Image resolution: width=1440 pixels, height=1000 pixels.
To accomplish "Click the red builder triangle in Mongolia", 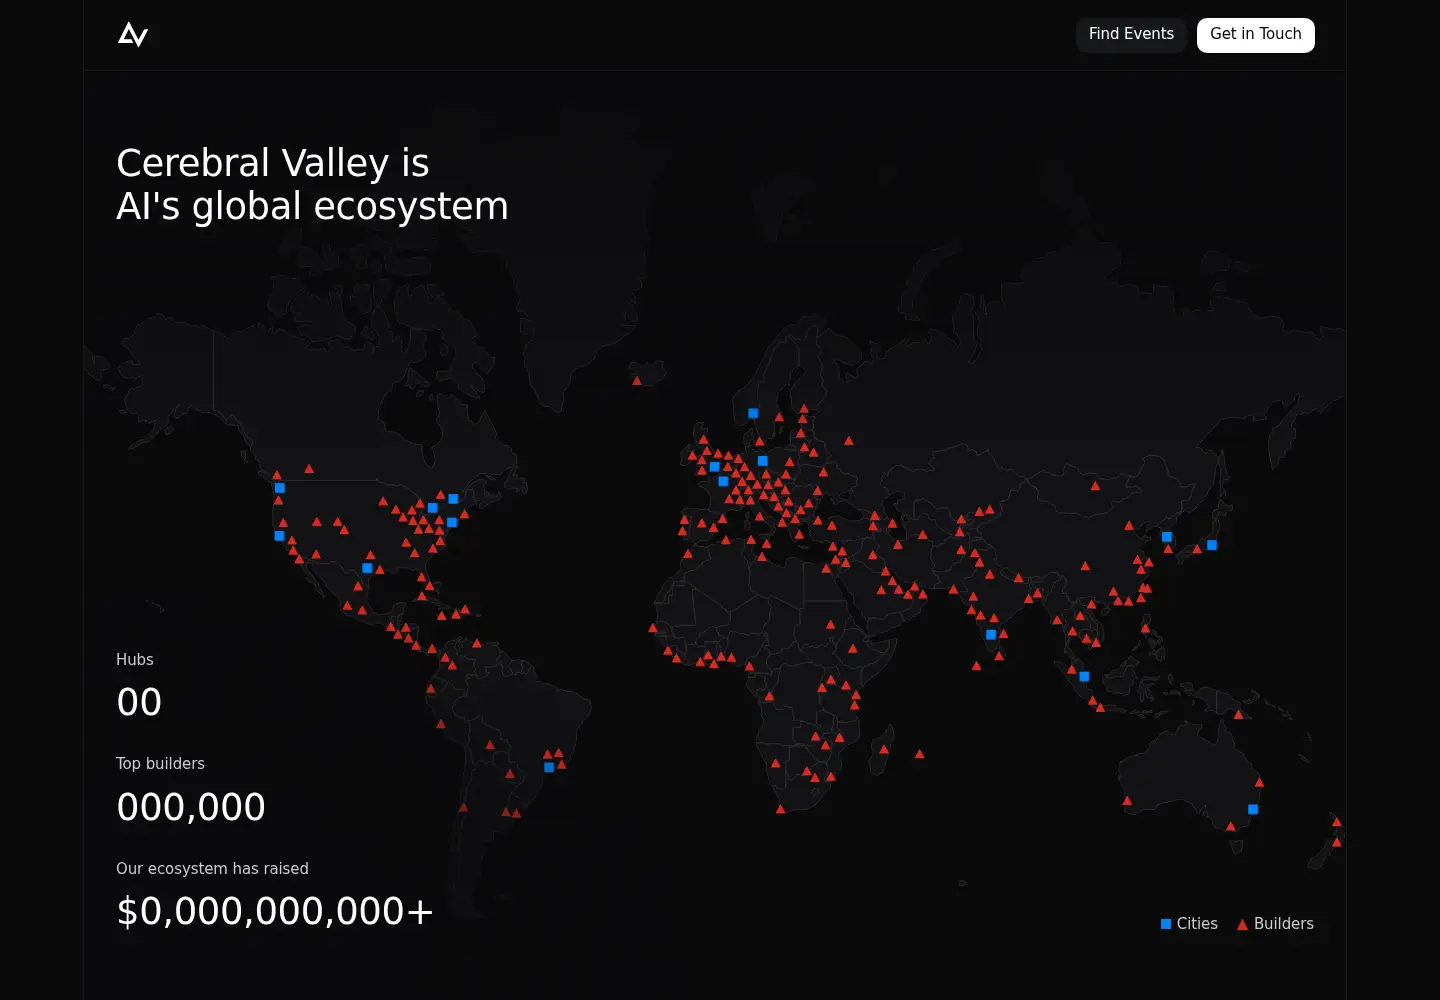I will [x=1095, y=486].
